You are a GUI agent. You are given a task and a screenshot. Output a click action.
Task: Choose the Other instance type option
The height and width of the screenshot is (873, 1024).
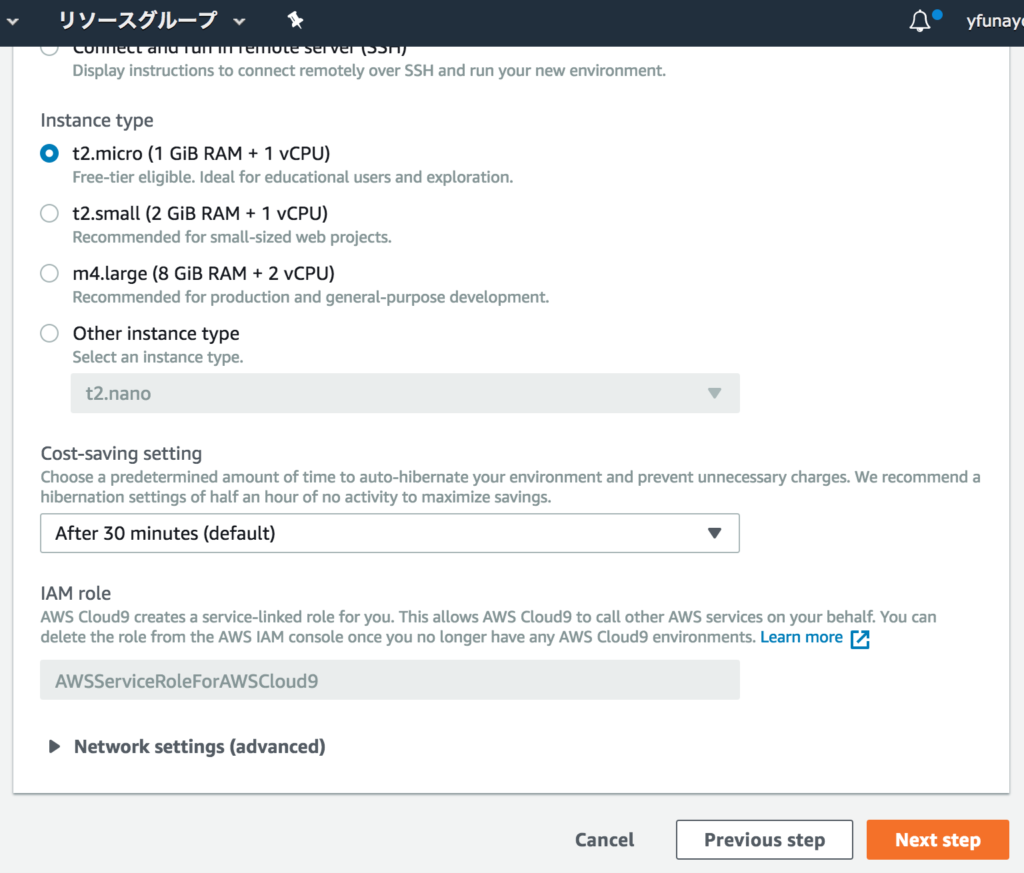click(x=49, y=333)
